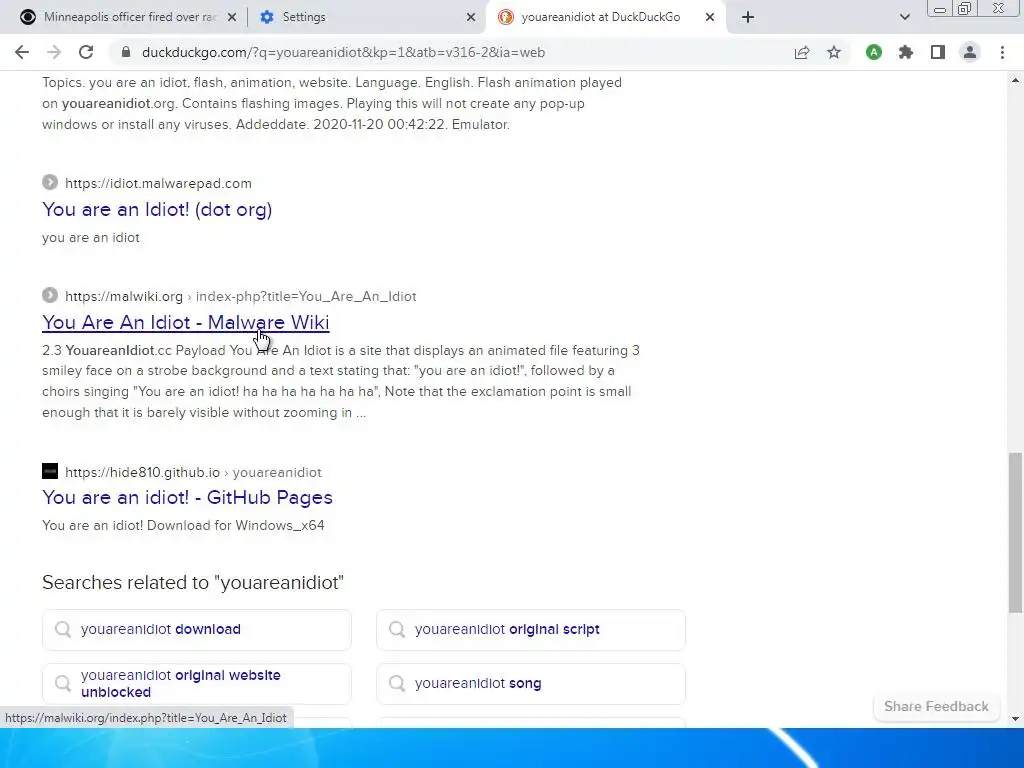Search 'youareanidiot song' suggestion
The height and width of the screenshot is (768, 1024).
pyautogui.click(x=531, y=684)
